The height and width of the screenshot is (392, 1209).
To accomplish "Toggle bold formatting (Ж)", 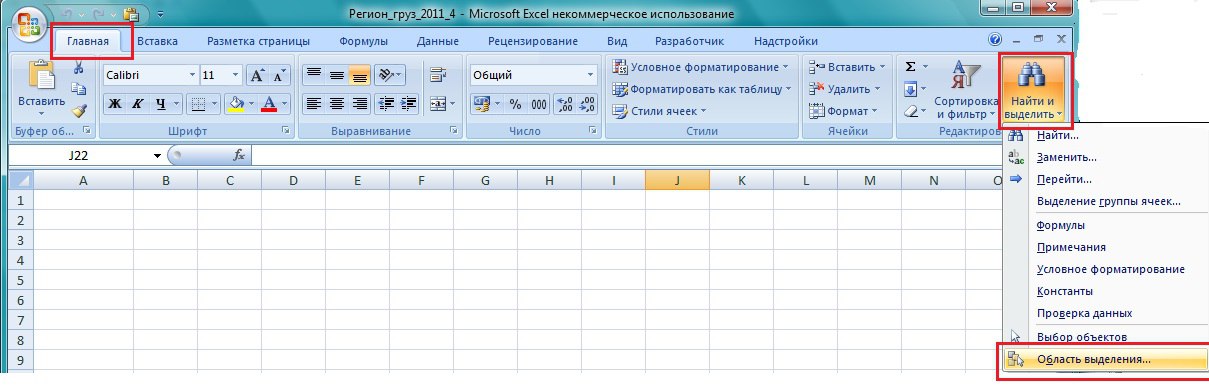I will pos(114,103).
